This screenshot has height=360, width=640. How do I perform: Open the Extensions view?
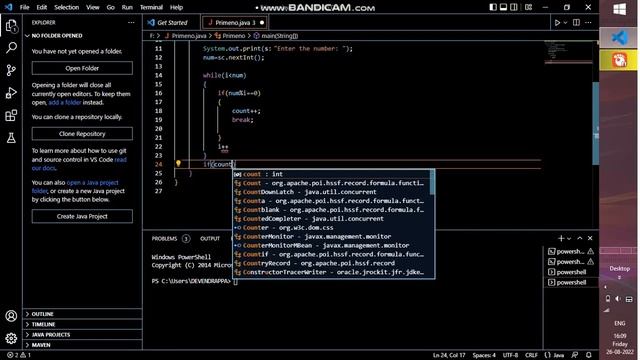[11, 116]
